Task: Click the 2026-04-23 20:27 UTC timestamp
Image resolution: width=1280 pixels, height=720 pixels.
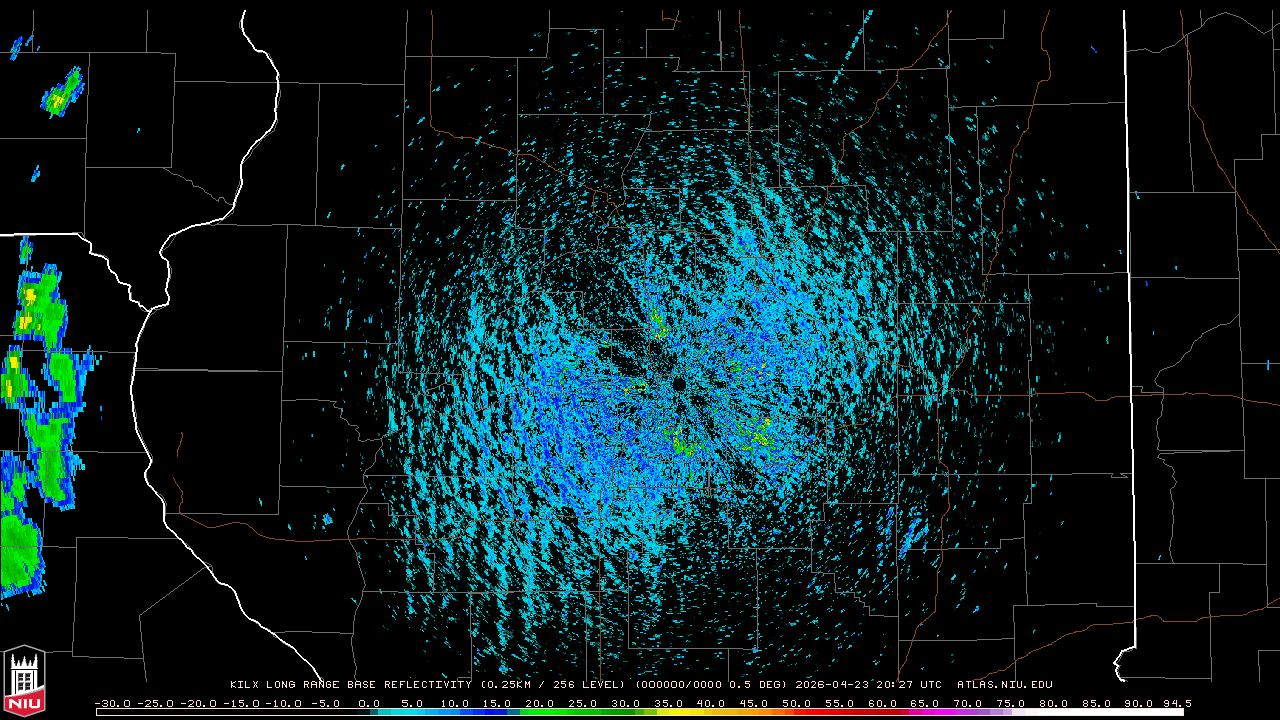Action: point(868,685)
